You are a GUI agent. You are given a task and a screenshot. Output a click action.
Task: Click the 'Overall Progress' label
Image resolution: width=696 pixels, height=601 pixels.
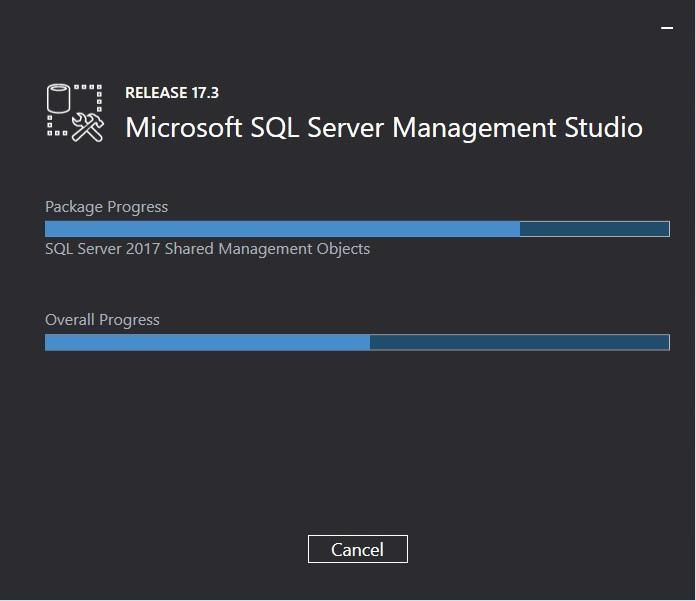[102, 320]
